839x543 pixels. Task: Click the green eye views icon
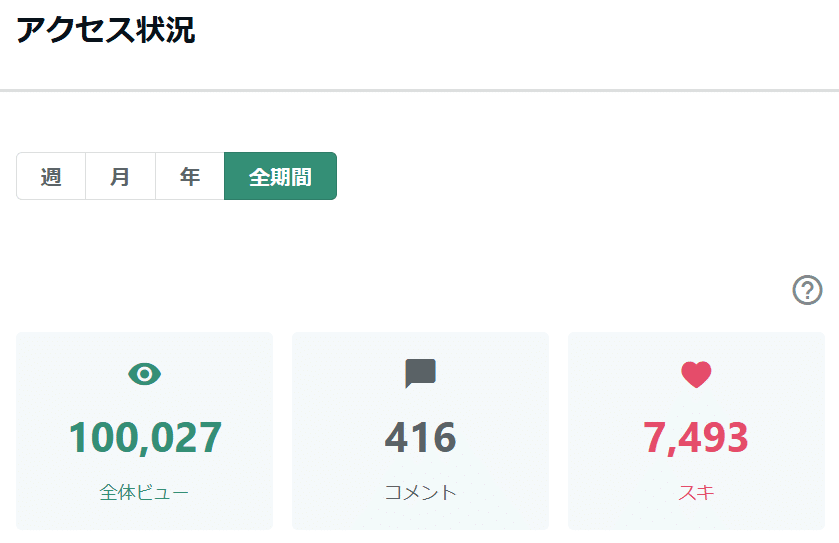point(145,374)
